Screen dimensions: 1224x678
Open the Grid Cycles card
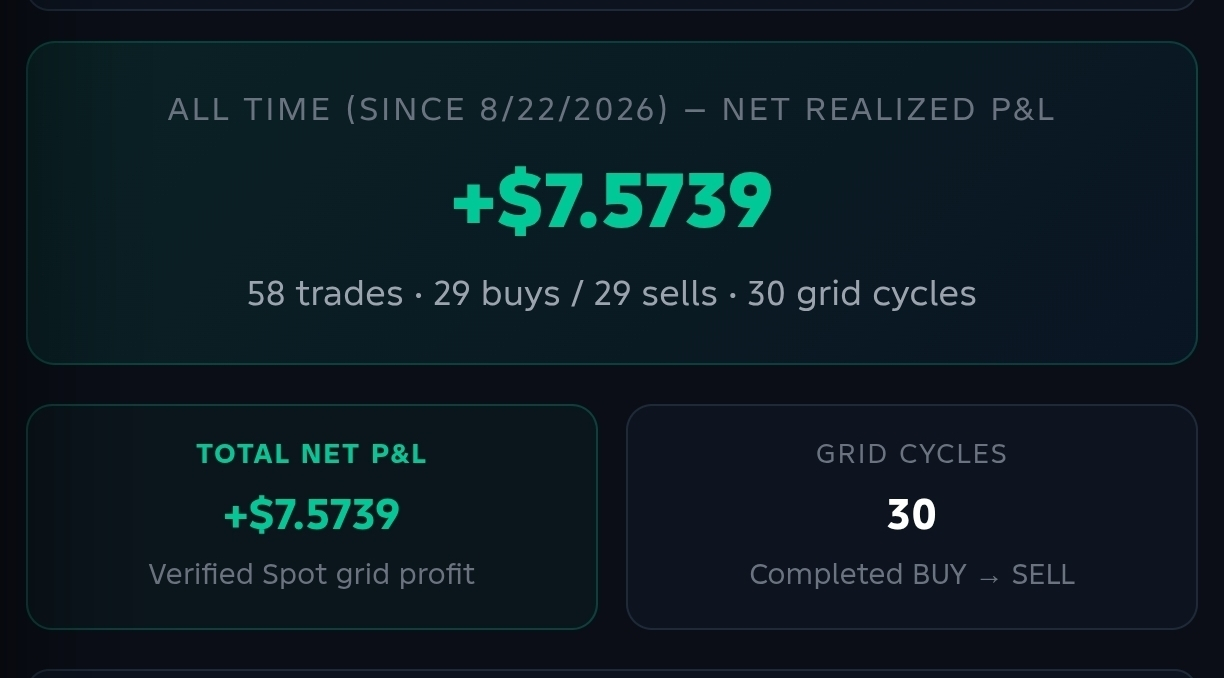(x=912, y=517)
